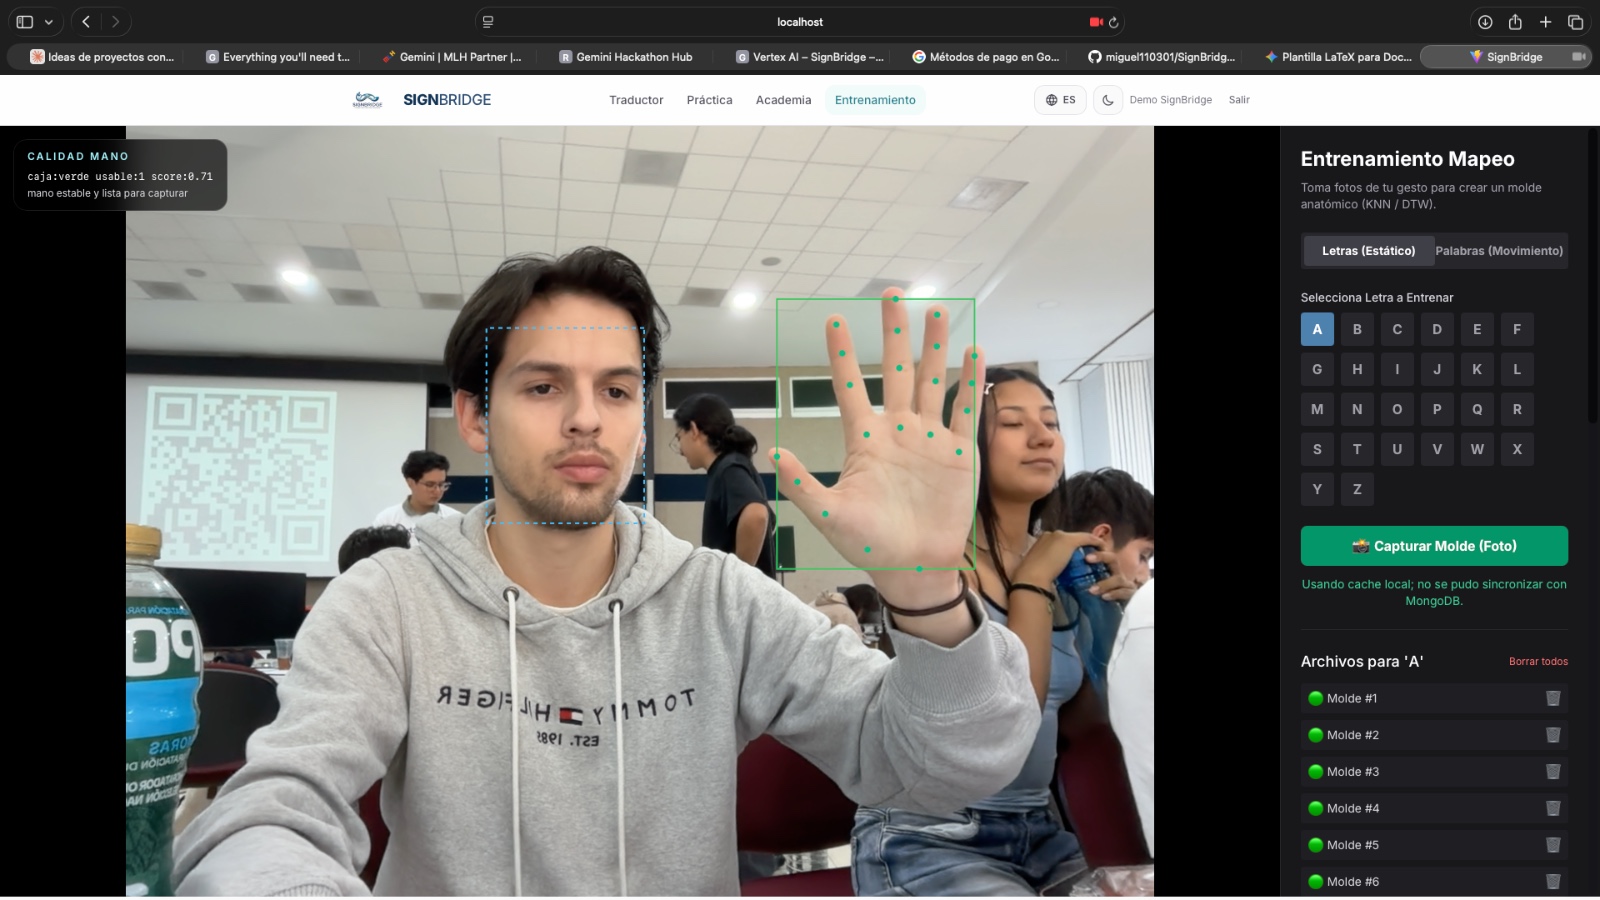Select letter H to train
Screen dimensions: 1600x900
1357,369
